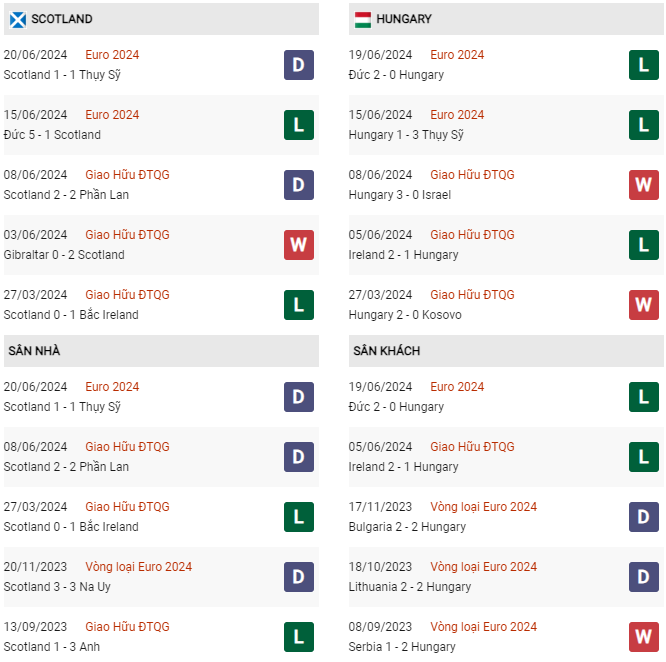The image size is (666, 662).
Task: Open the Euro 2024 link dated 15/06/2024 under Scotland
Action: click(x=112, y=115)
